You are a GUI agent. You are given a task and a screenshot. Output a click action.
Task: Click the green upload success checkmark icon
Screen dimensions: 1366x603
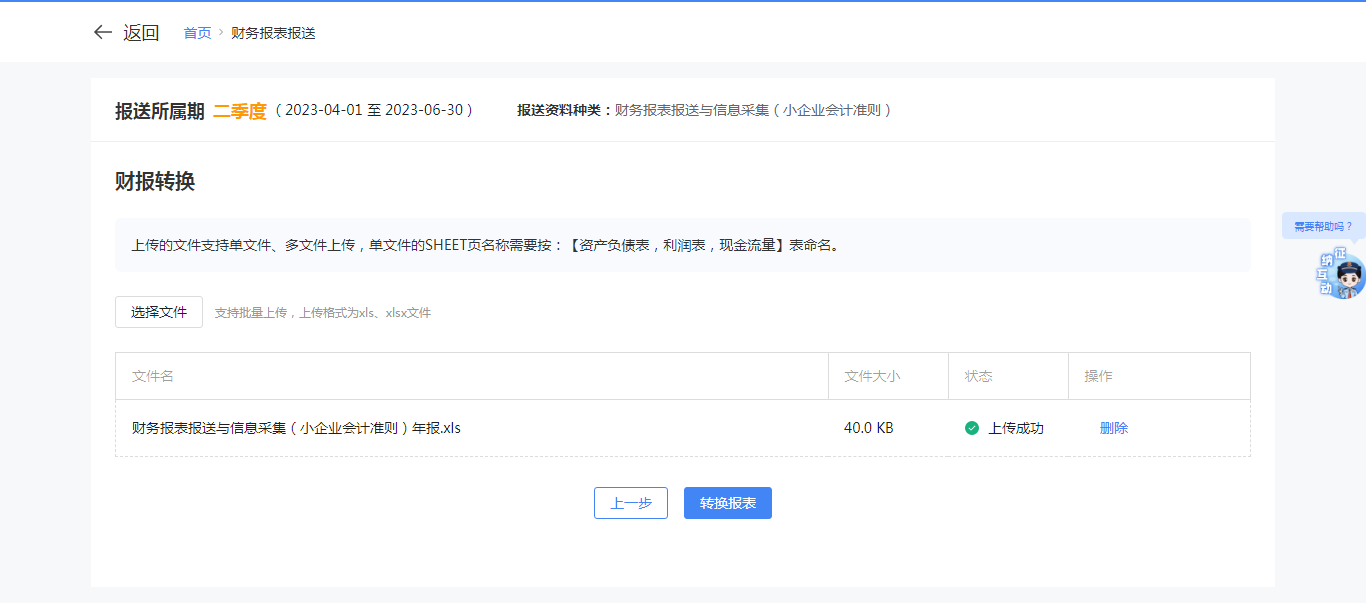pyautogui.click(x=972, y=428)
